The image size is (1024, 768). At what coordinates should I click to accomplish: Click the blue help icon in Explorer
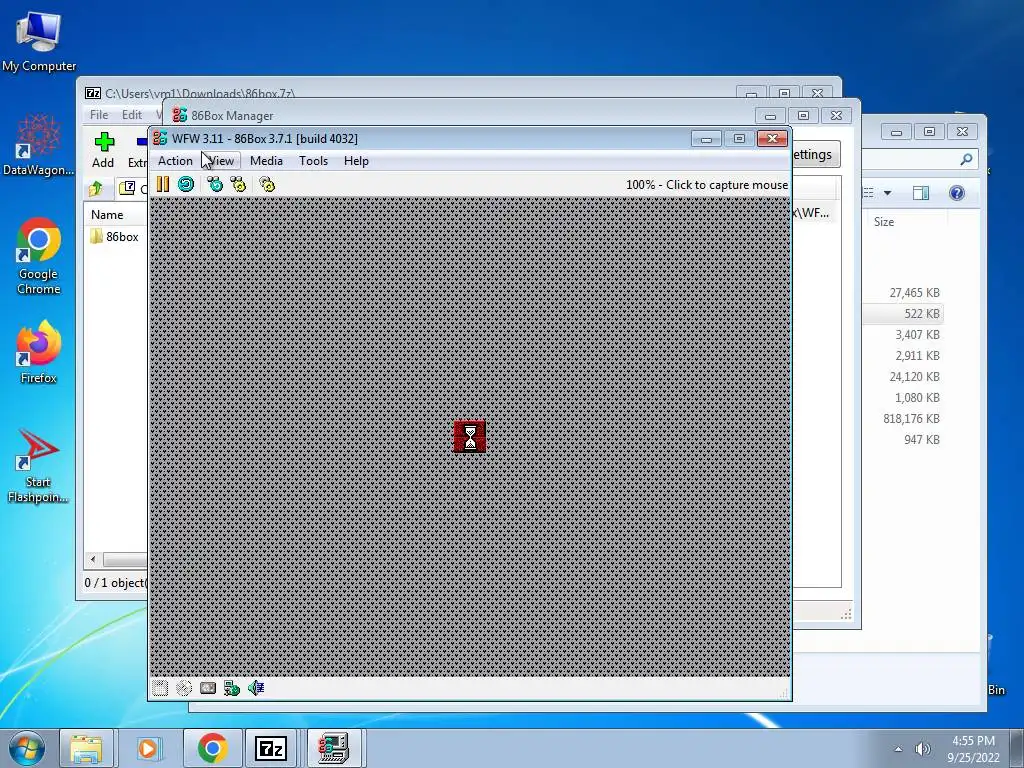(957, 193)
